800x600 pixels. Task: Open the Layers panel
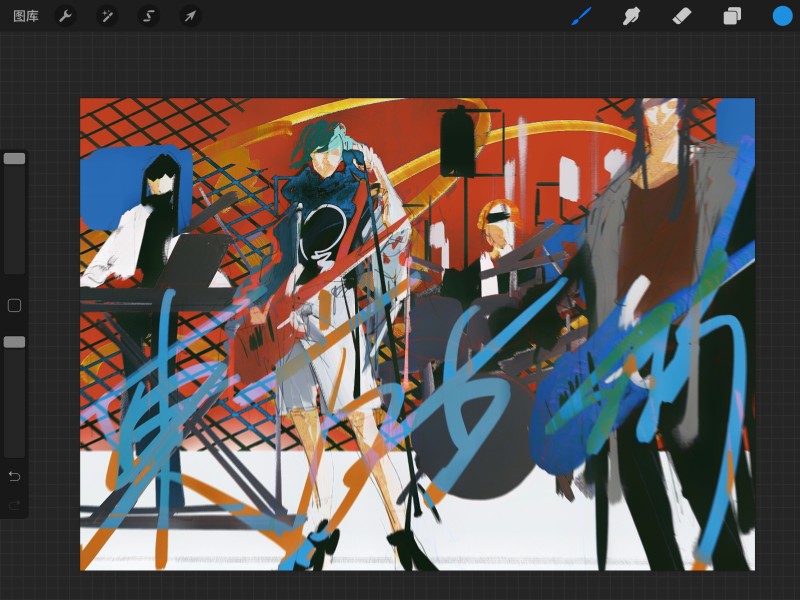point(732,16)
